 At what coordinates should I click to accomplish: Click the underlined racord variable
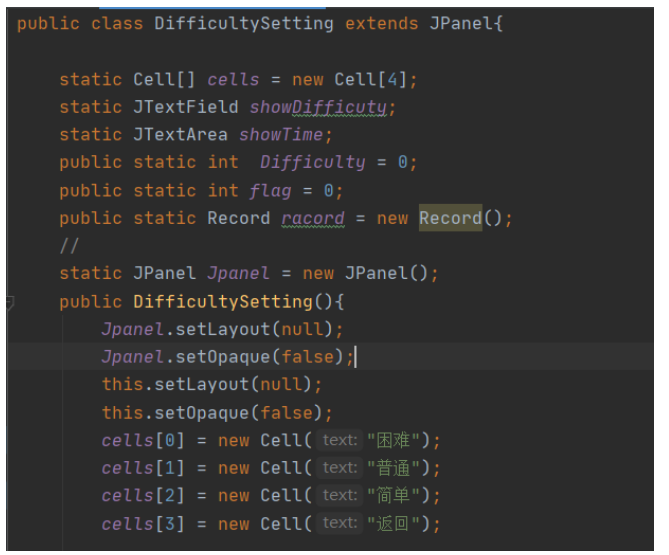tap(313, 218)
